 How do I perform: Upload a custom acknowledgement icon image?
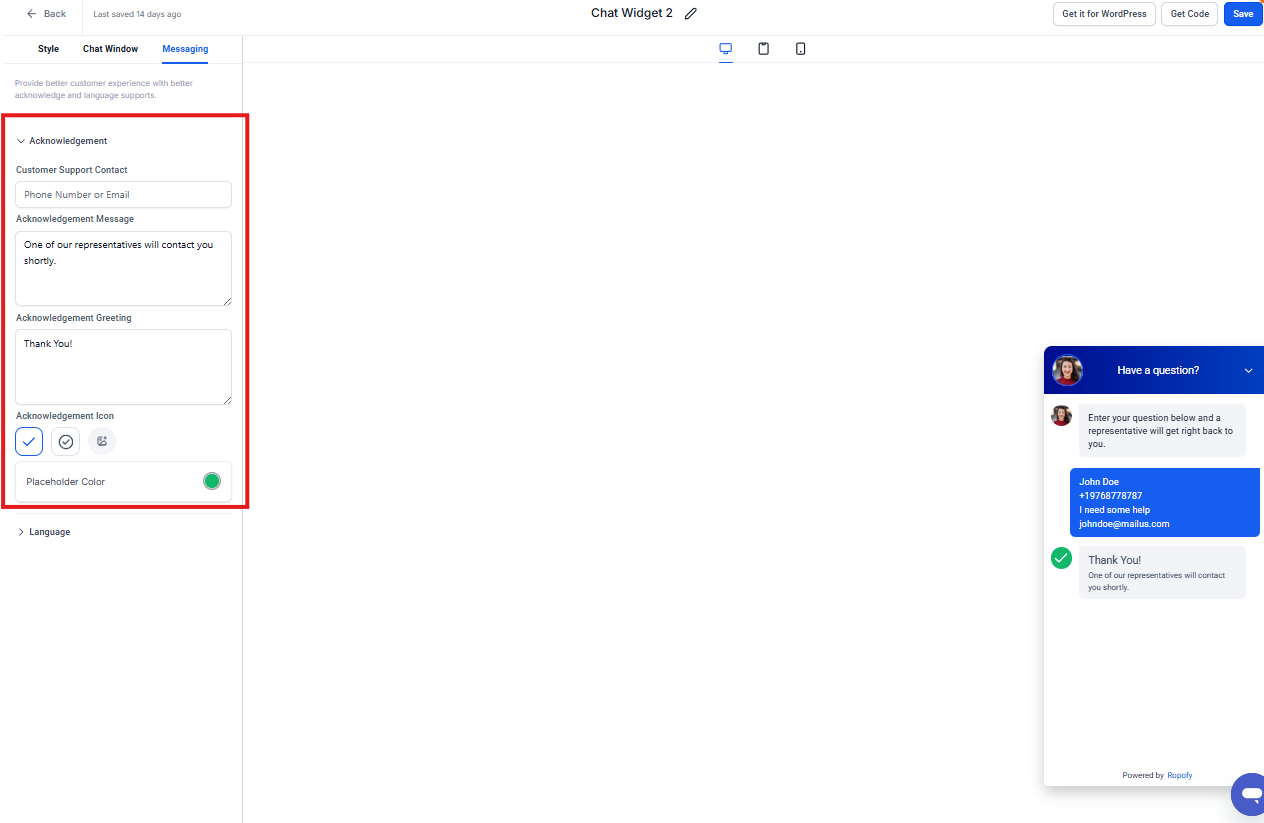[102, 441]
